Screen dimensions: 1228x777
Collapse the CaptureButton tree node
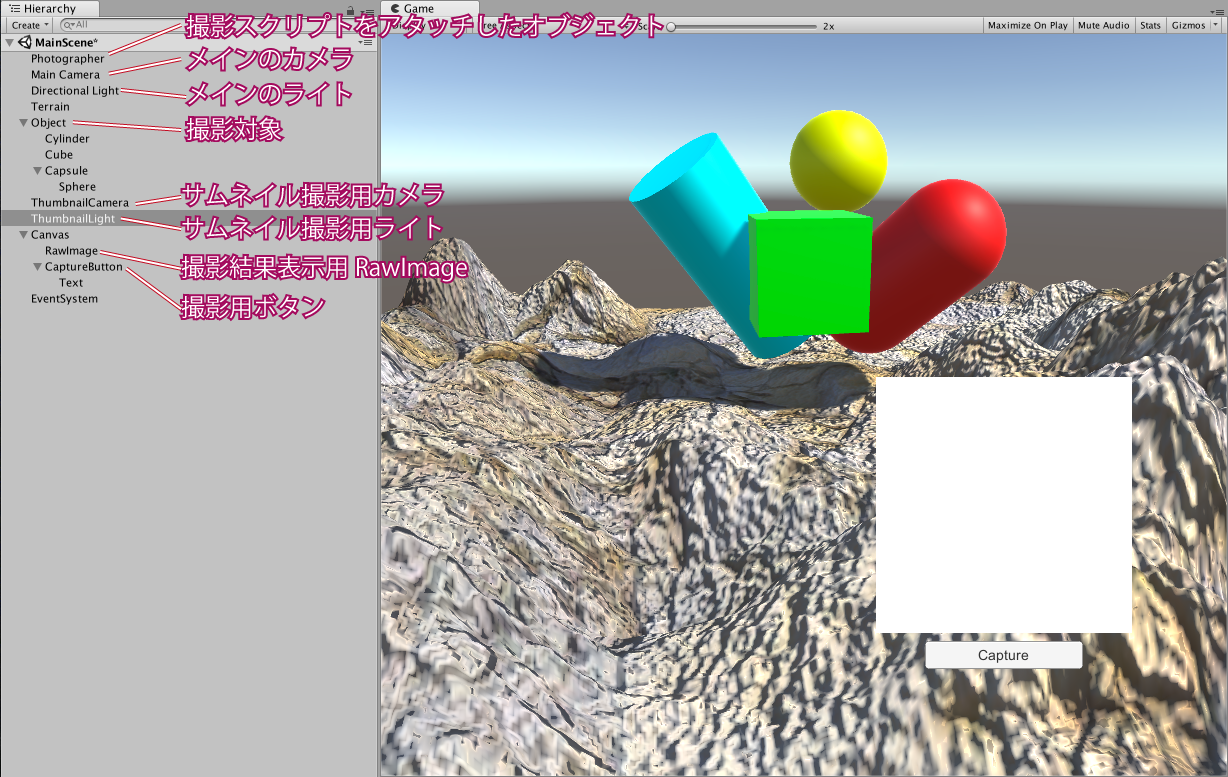tap(37, 267)
